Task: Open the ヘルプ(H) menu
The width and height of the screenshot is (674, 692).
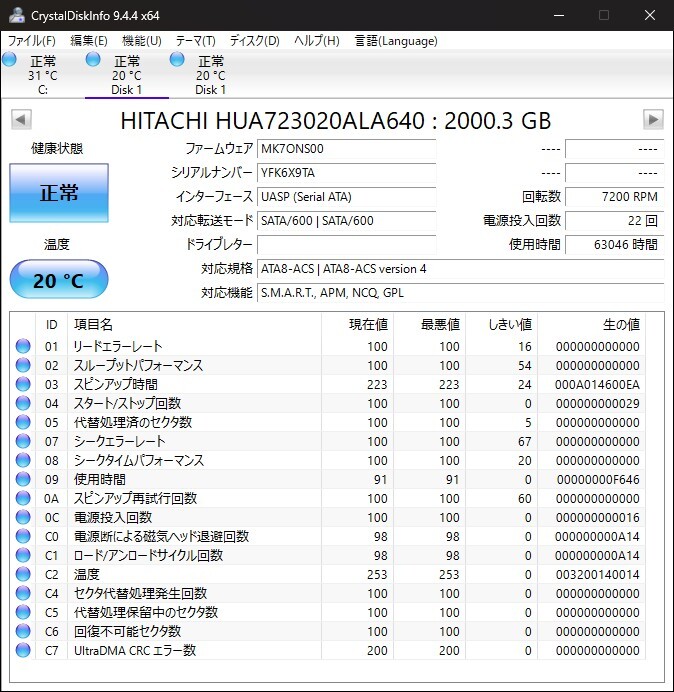Action: (x=317, y=41)
